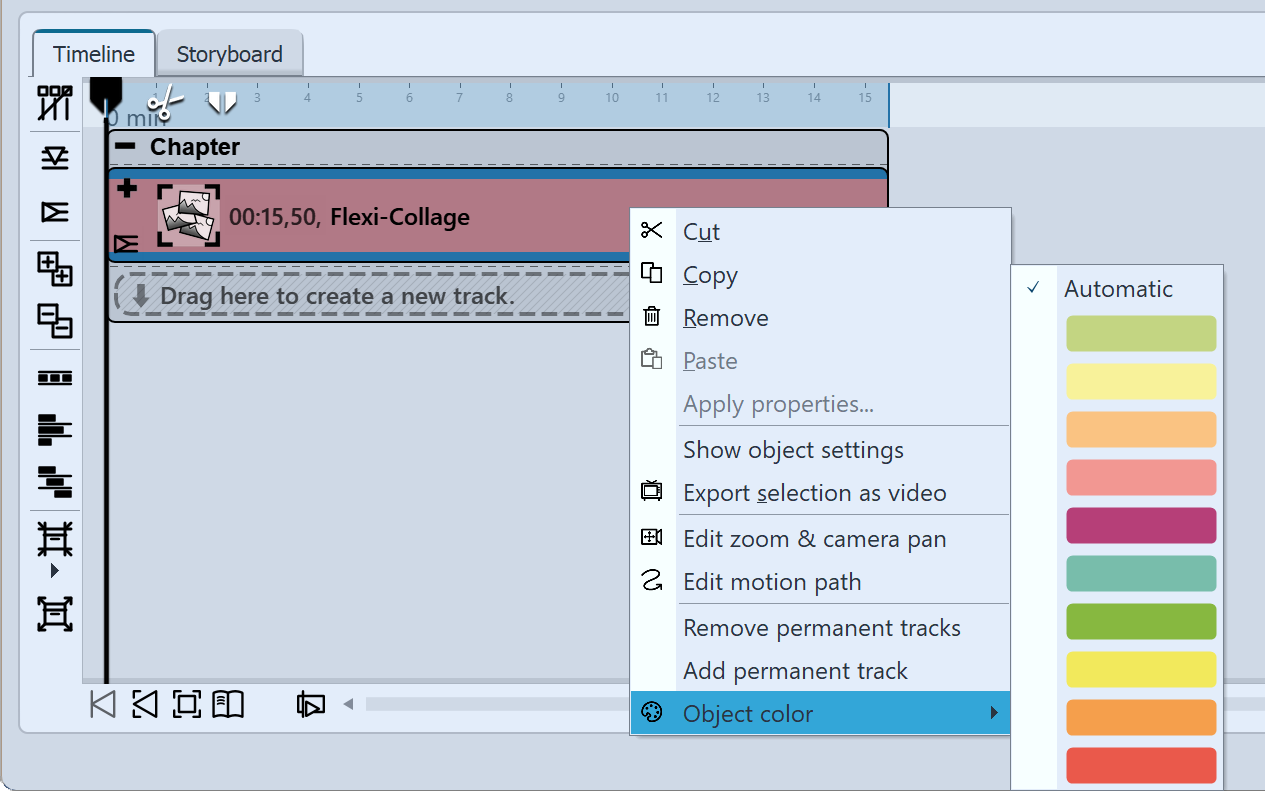
Task: Open the trim split icon next to scissors
Action: (x=220, y=100)
